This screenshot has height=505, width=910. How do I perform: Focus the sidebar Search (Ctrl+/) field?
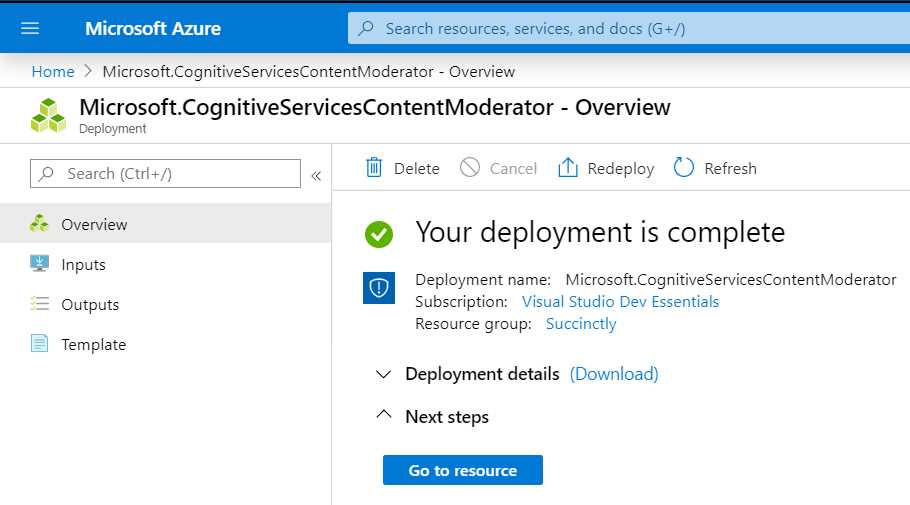click(x=165, y=174)
